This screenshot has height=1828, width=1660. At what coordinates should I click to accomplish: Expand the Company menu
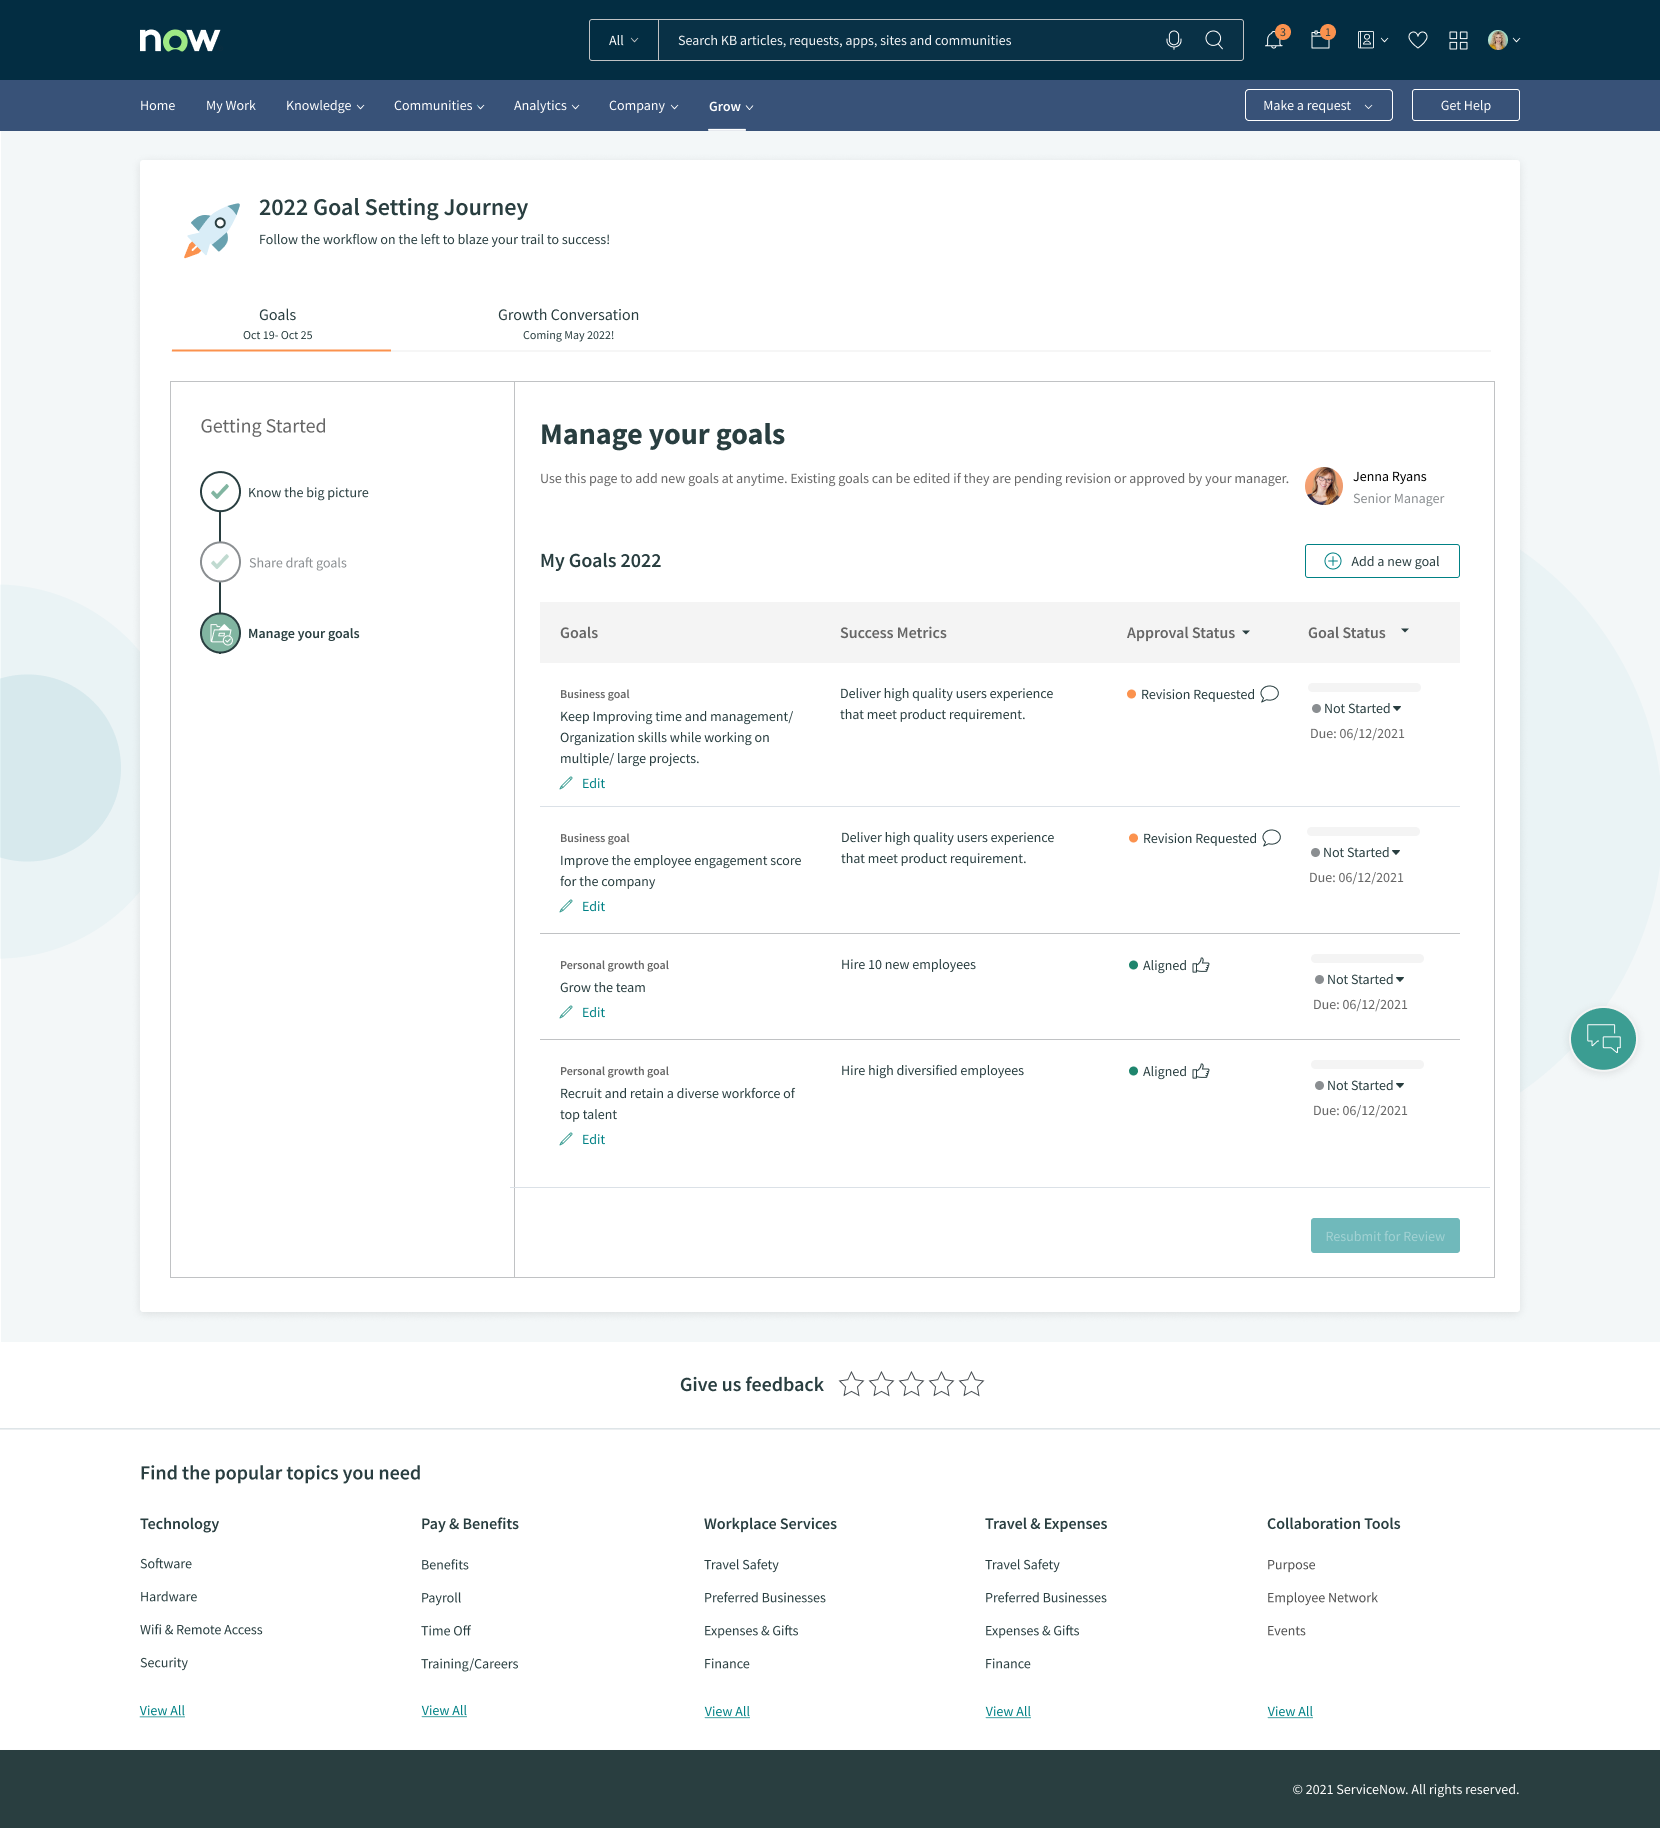point(643,106)
